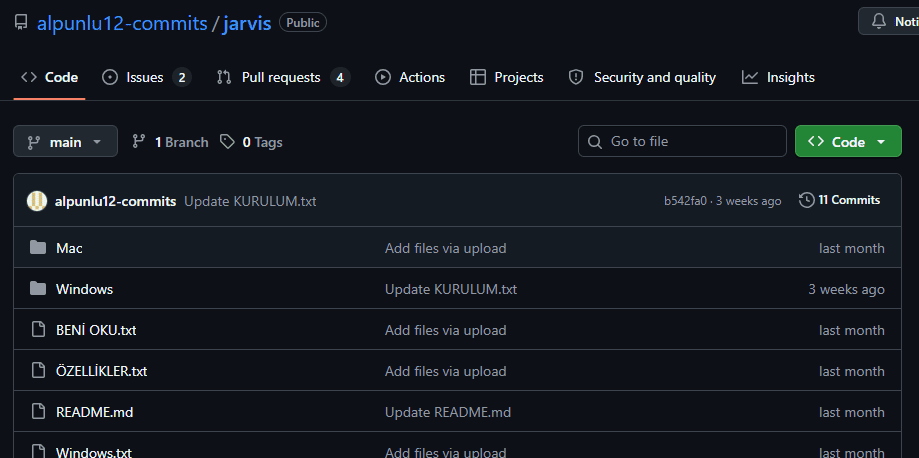Open Windows row commit Update KURULUM.txt

click(x=451, y=289)
